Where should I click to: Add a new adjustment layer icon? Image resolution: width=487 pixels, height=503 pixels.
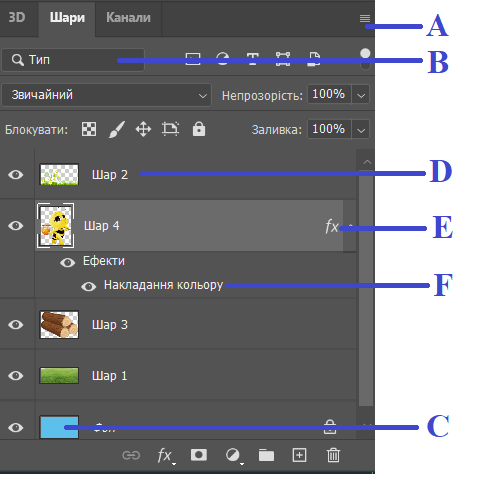point(233,455)
